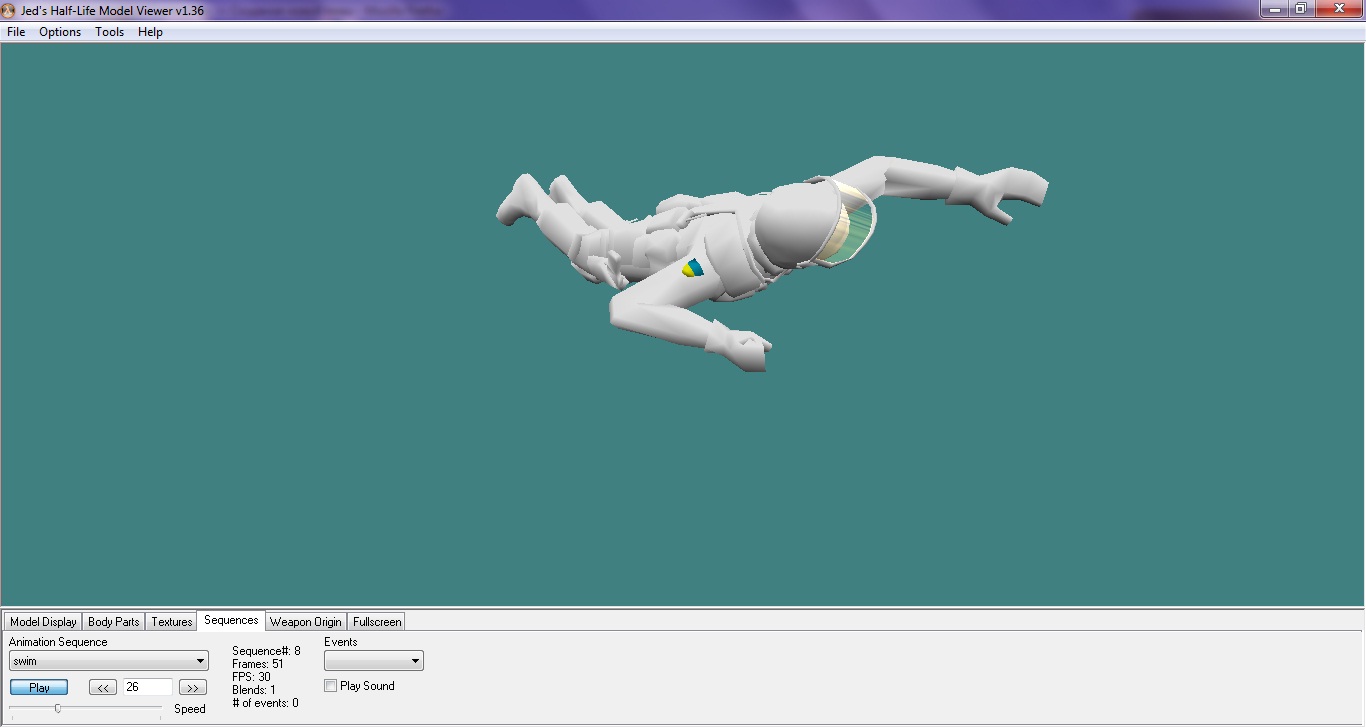Click the 'Sequence#: 8' text
Viewport: 1366px width, 728px height.
(x=266, y=651)
